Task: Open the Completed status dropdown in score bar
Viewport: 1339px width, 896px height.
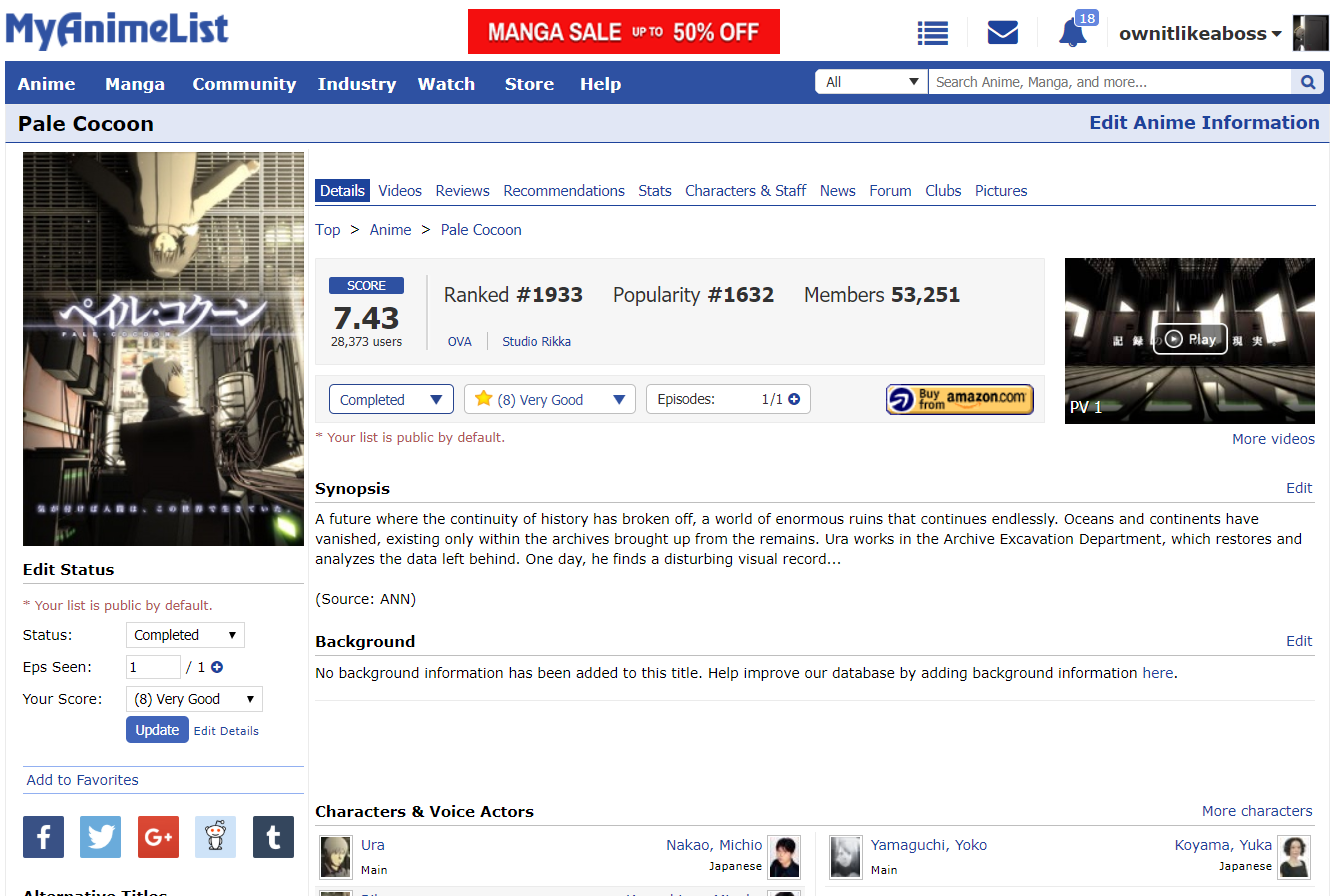Action: pyautogui.click(x=391, y=399)
